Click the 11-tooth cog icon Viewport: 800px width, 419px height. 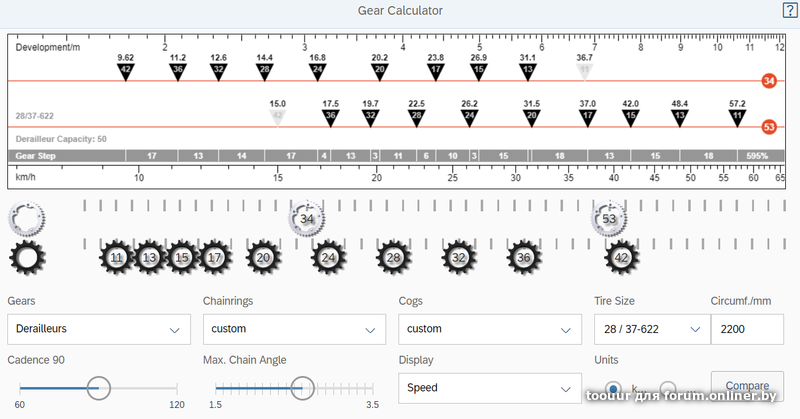coord(117,257)
